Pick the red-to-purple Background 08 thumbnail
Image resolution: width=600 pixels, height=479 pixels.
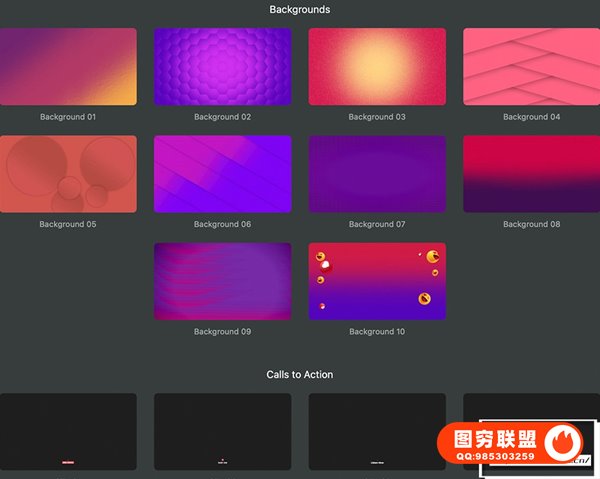click(531, 174)
